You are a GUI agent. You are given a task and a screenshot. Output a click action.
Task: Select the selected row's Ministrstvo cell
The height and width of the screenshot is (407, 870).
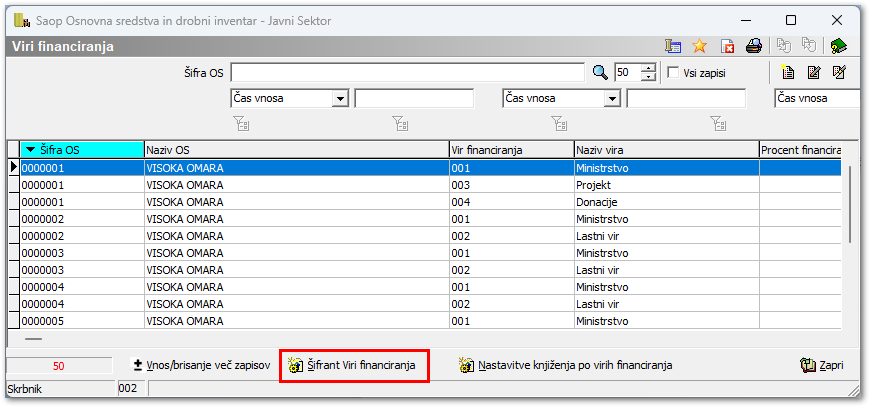(x=666, y=168)
